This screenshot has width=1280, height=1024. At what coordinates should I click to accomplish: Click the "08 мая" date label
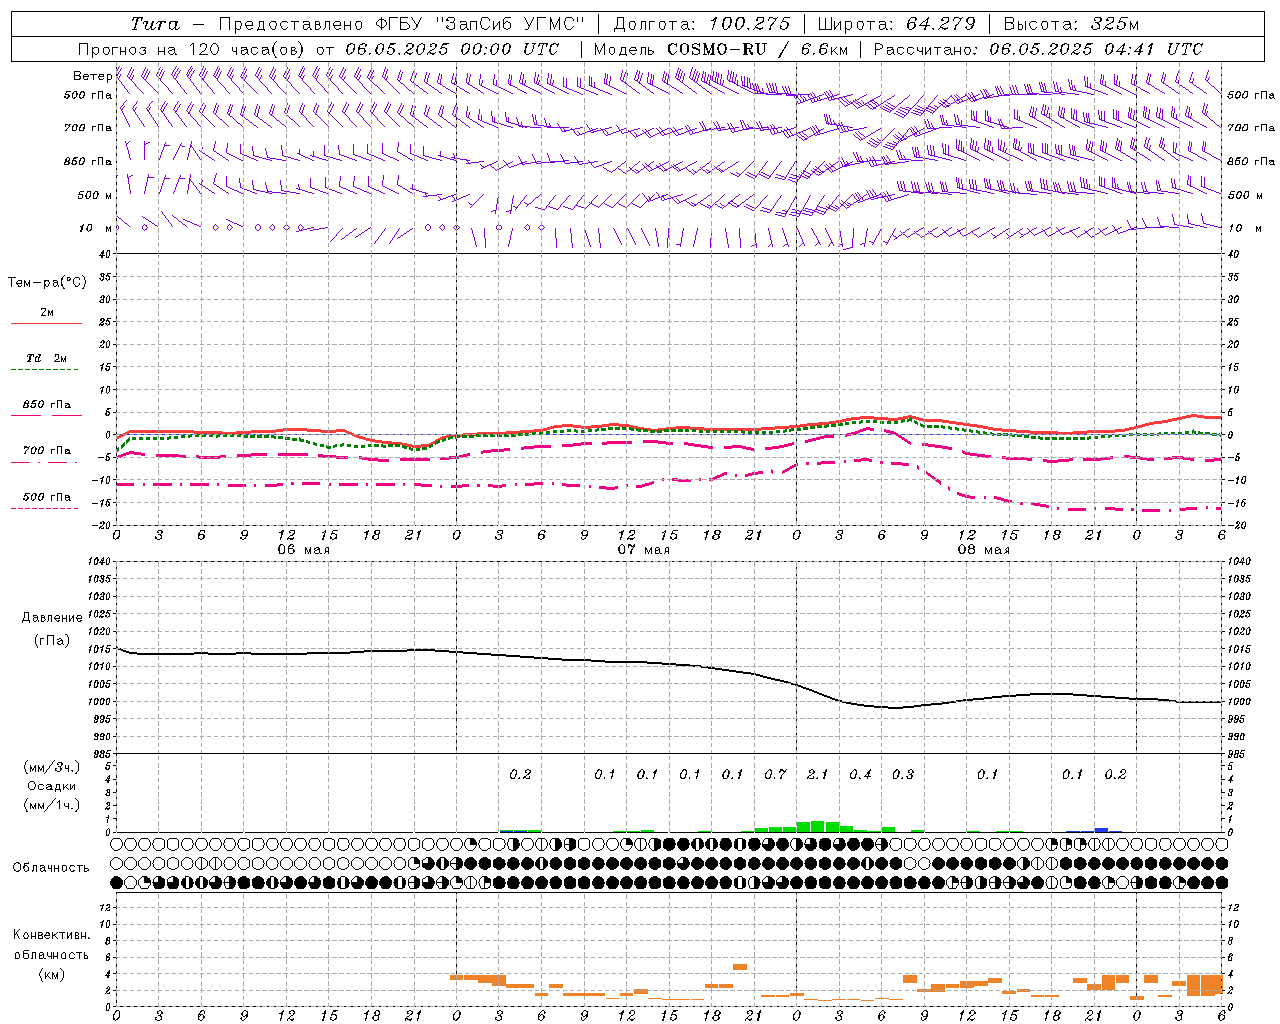click(983, 550)
